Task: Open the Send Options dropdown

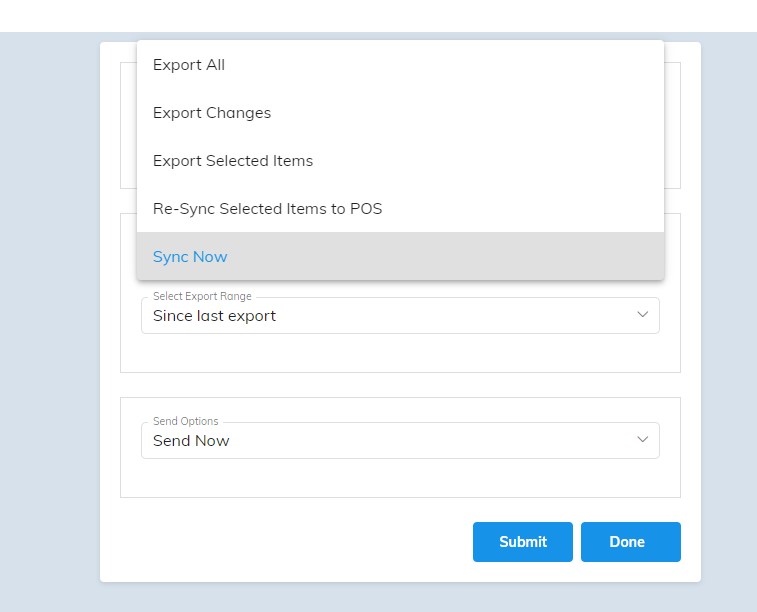Action: 400,441
